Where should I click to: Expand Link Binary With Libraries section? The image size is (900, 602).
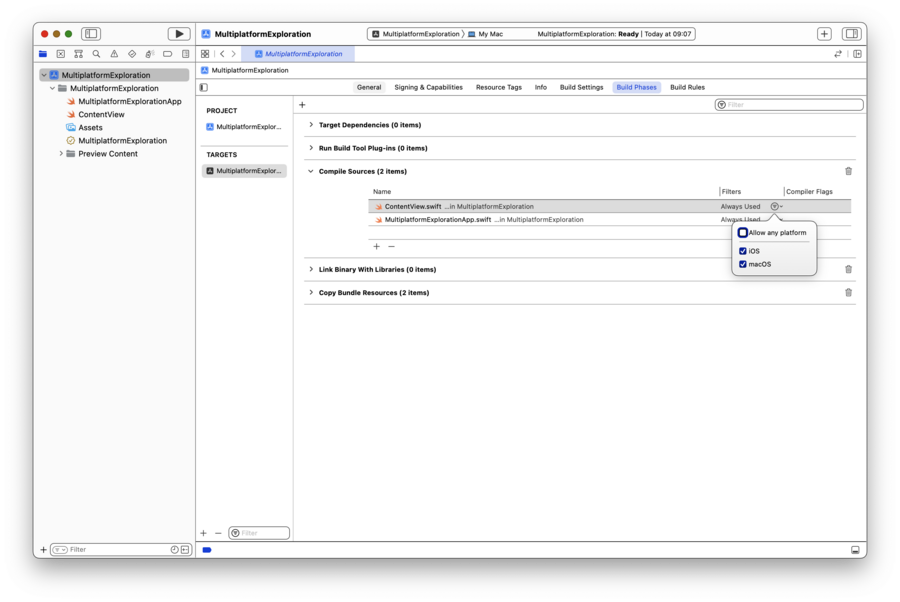[311, 269]
